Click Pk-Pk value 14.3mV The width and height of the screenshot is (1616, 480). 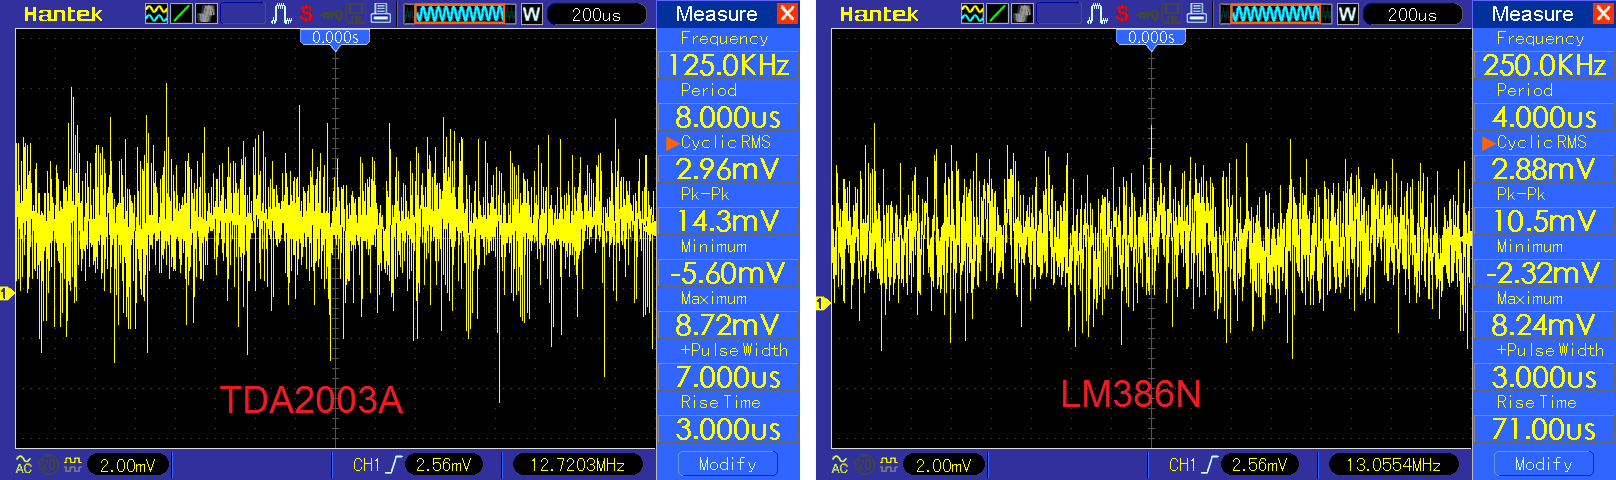pyautogui.click(x=728, y=221)
